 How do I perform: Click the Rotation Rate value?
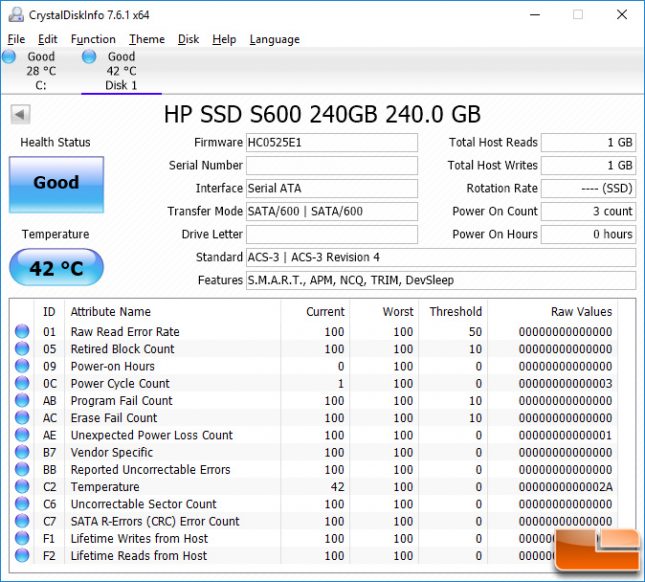pyautogui.click(x=588, y=188)
